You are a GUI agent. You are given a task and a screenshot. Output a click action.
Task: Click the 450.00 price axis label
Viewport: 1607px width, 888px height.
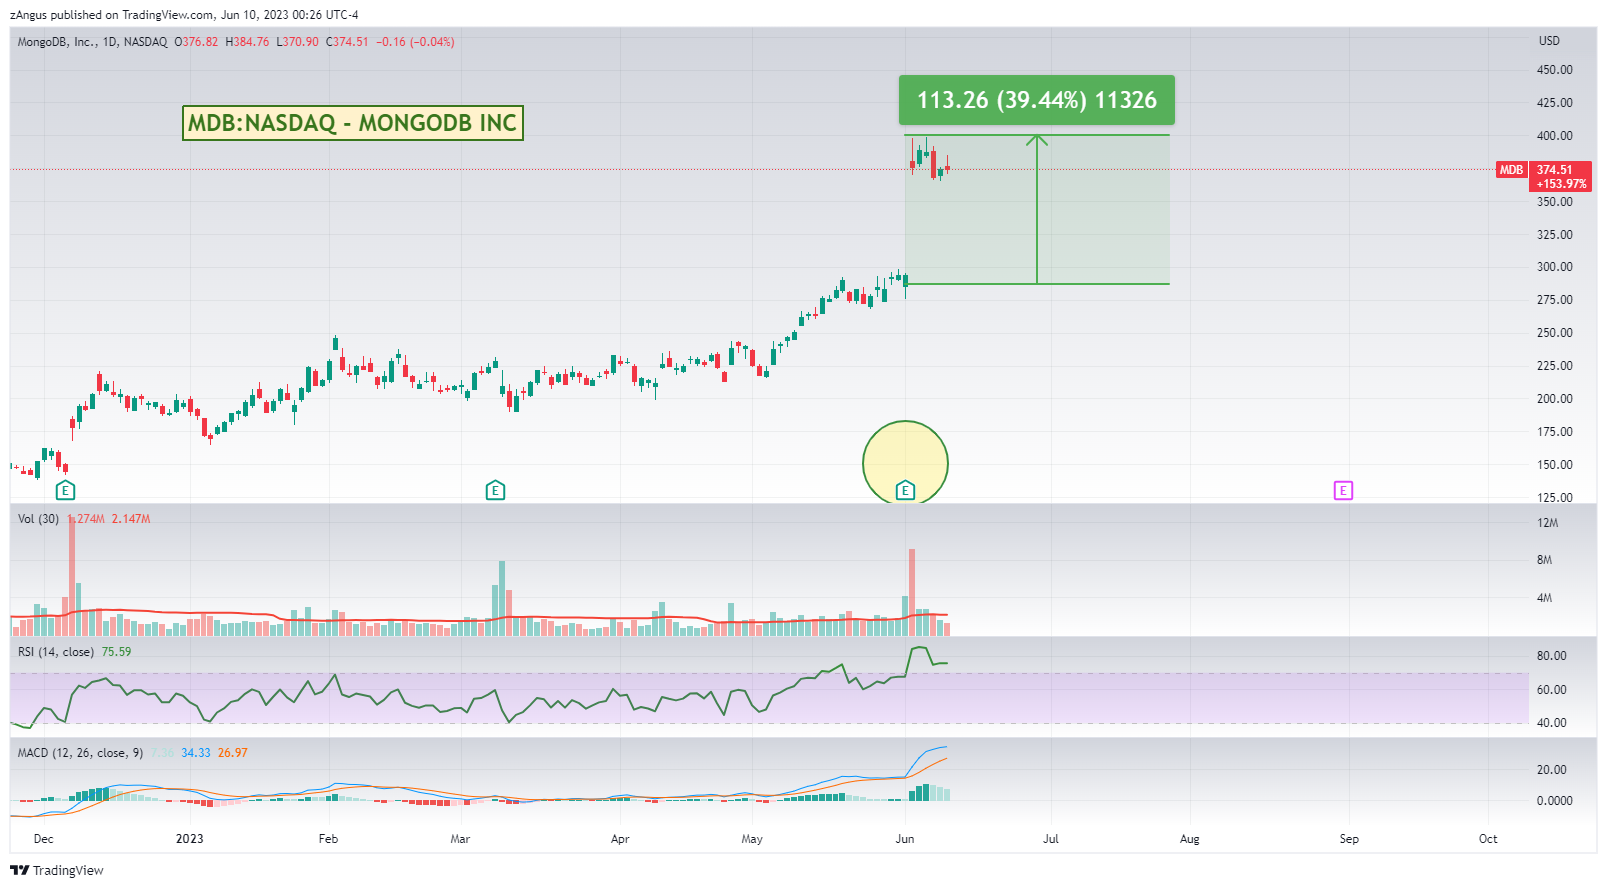click(x=1555, y=70)
